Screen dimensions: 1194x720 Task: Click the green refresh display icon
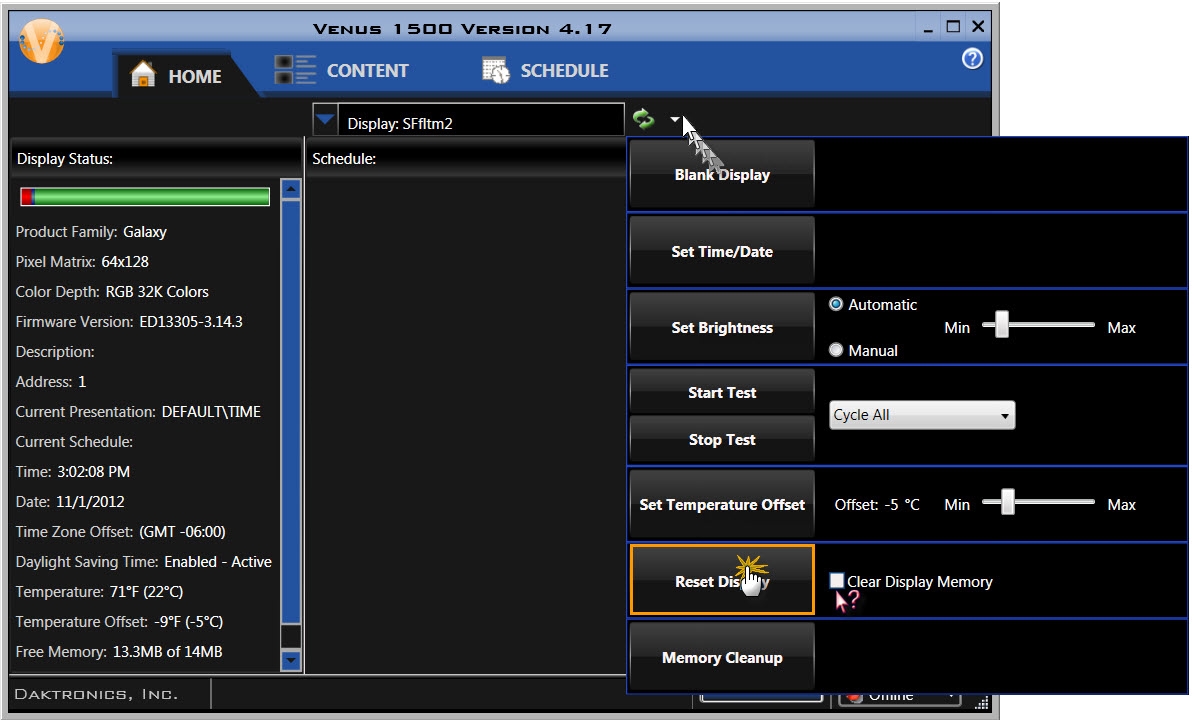pyautogui.click(x=644, y=120)
